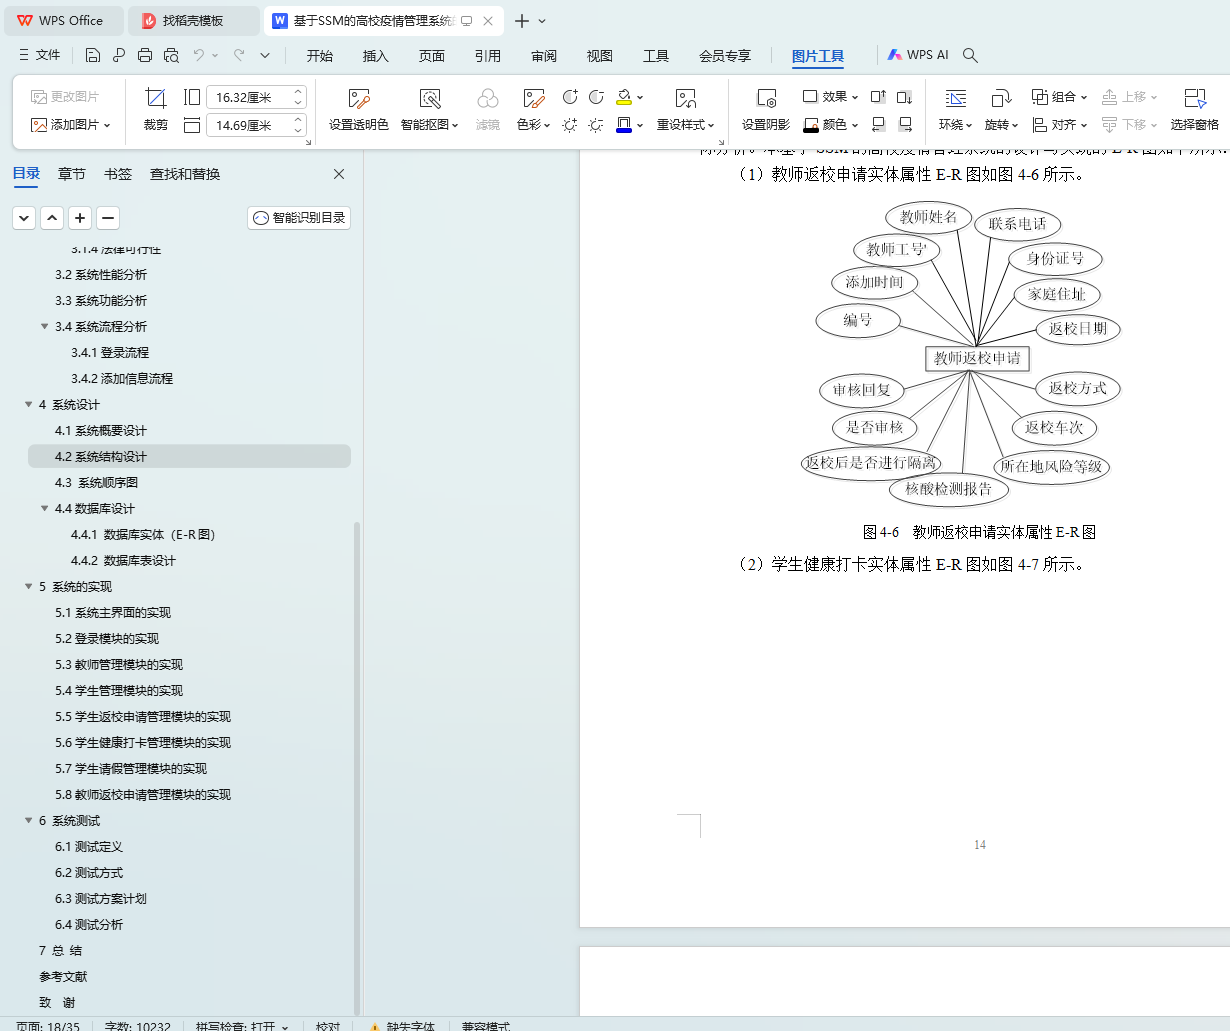Viewport: 1230px width, 1031px height.
Task: Click the Undo arrow icon
Action: [198, 55]
